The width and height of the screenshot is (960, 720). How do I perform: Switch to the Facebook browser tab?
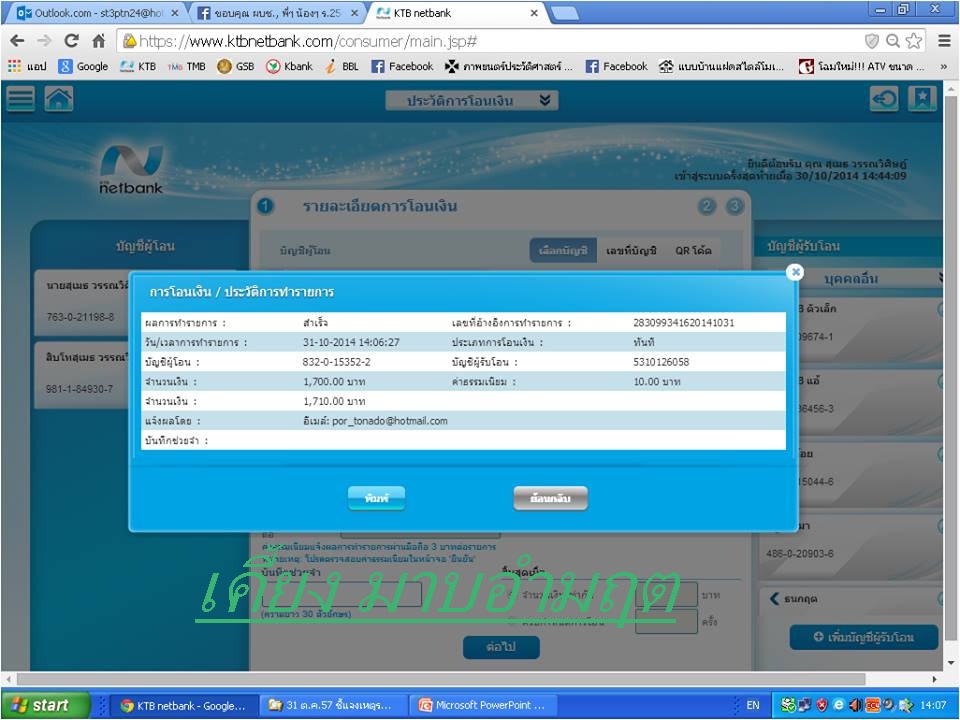click(x=275, y=14)
